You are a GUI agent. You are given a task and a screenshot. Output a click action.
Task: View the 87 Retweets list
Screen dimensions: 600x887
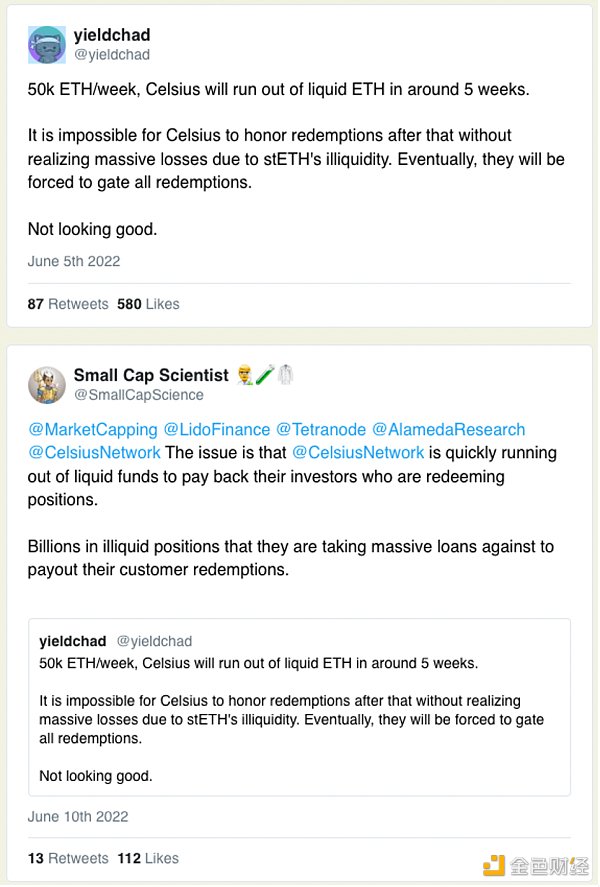tap(68, 304)
